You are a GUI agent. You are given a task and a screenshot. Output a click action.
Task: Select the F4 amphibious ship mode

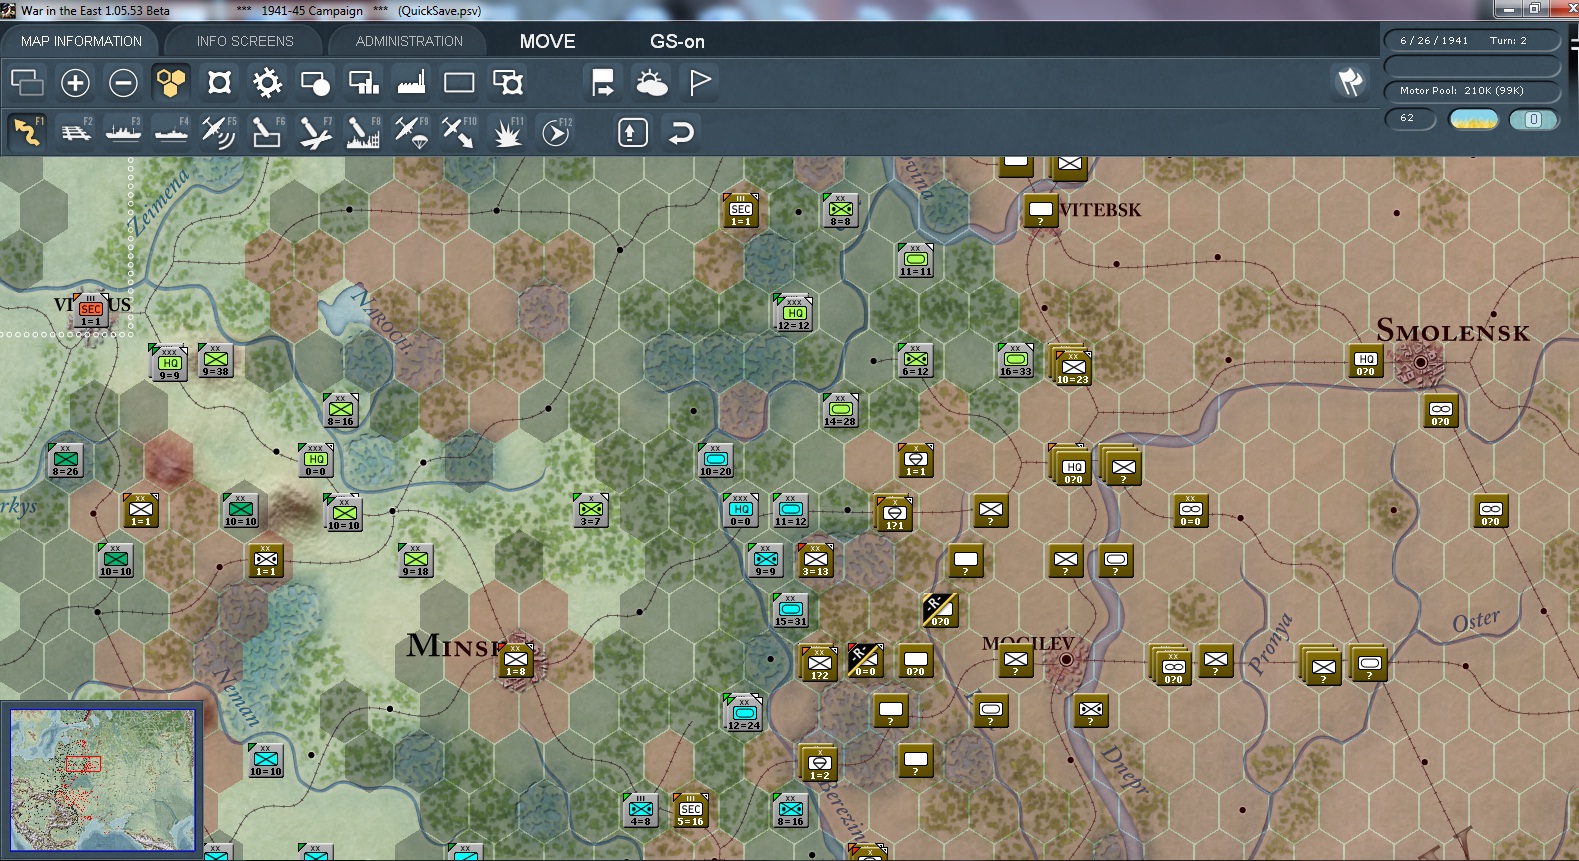[171, 132]
